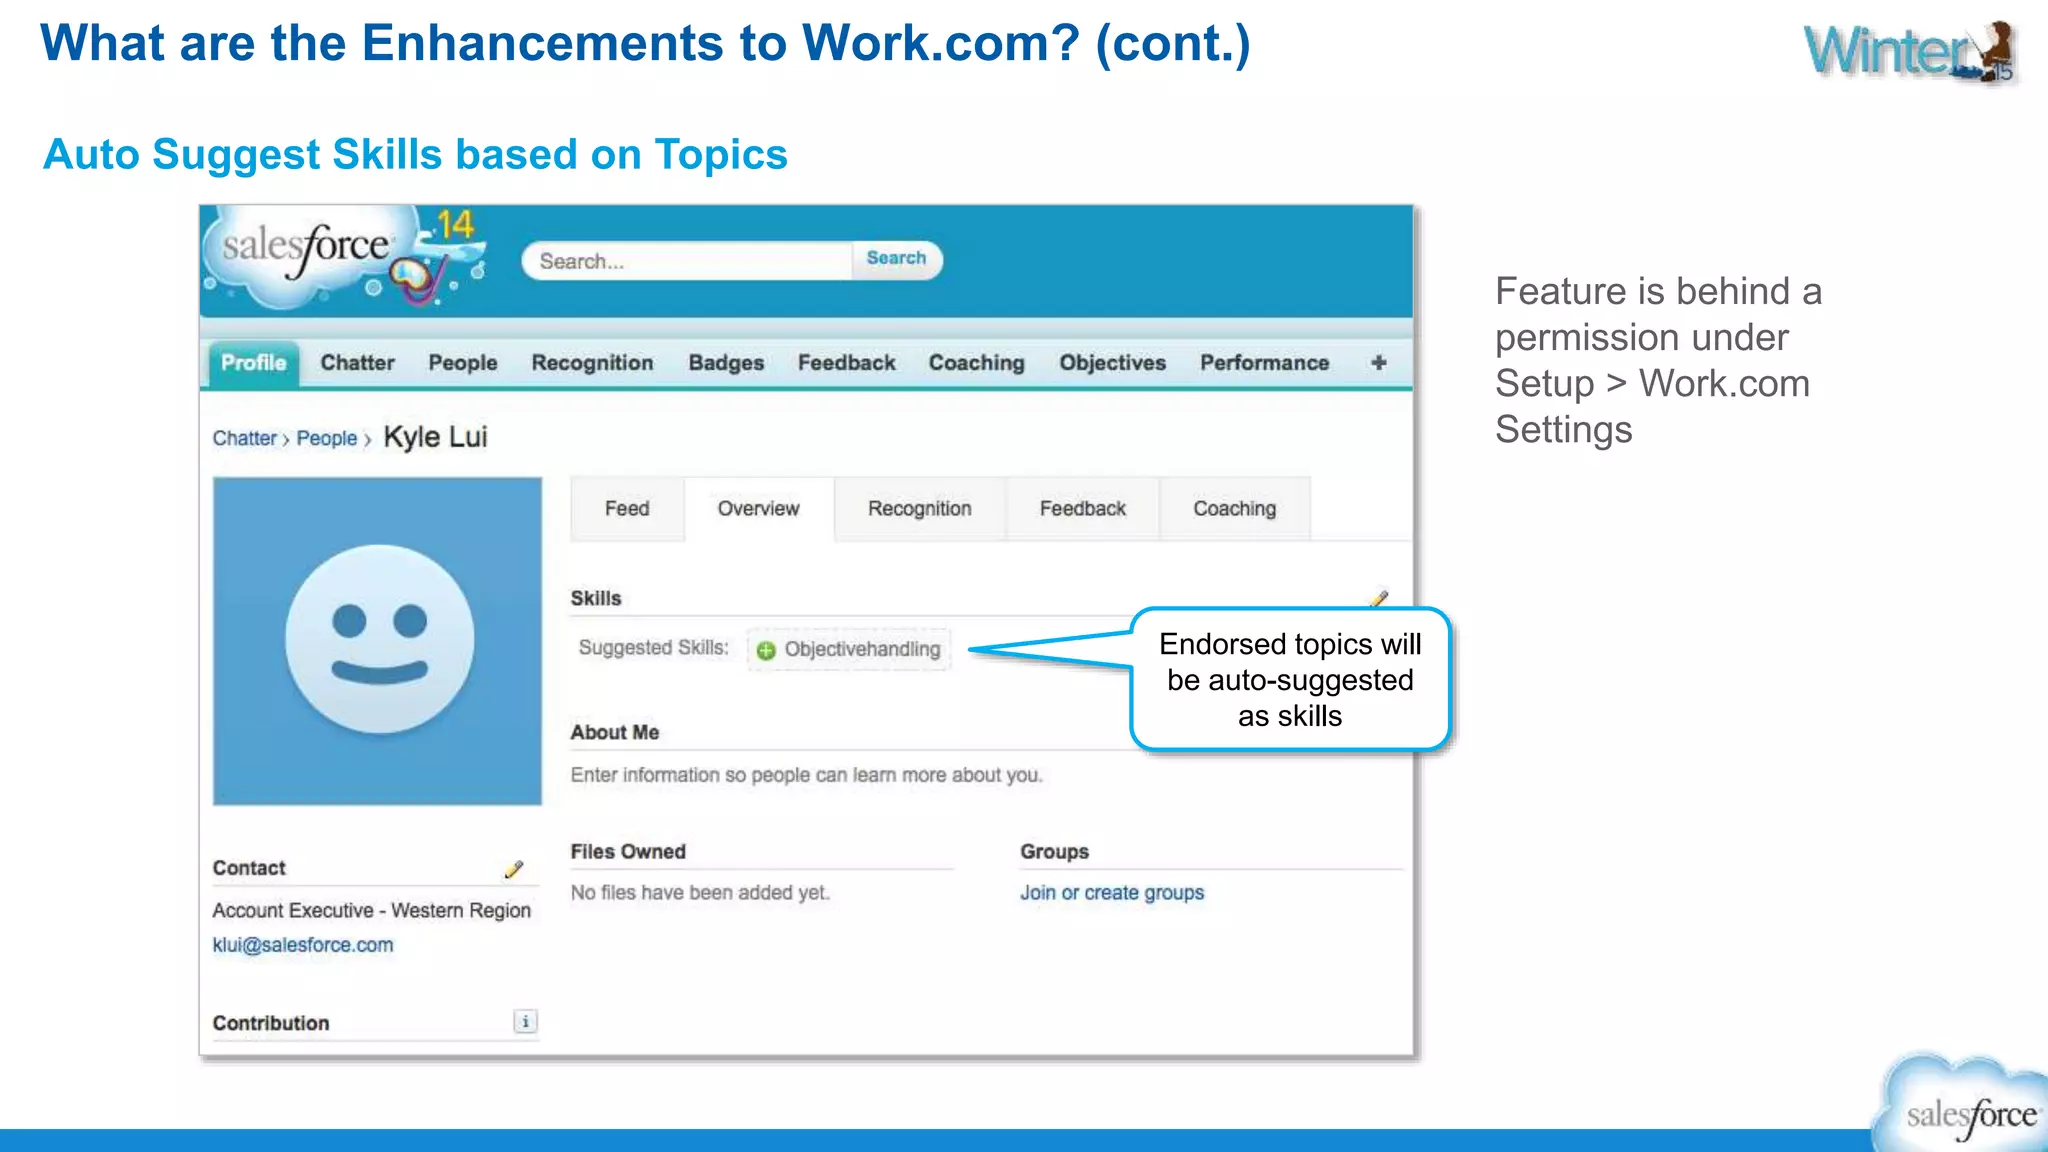Click the Kyle Lui profile name heading
Viewport: 2048px width, 1152px height.
[435, 437]
